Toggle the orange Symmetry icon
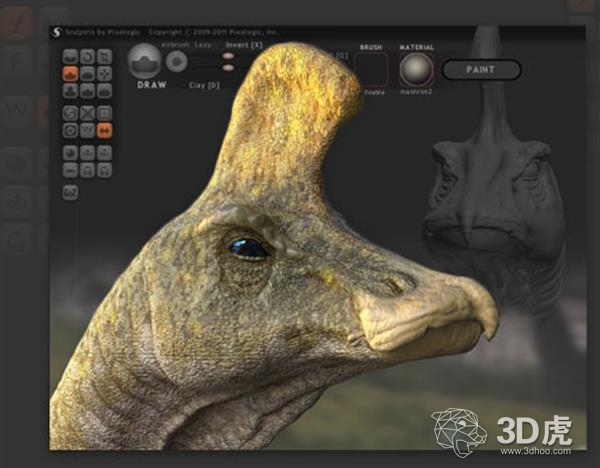Image resolution: width=600 pixels, height=468 pixels. pos(104,130)
